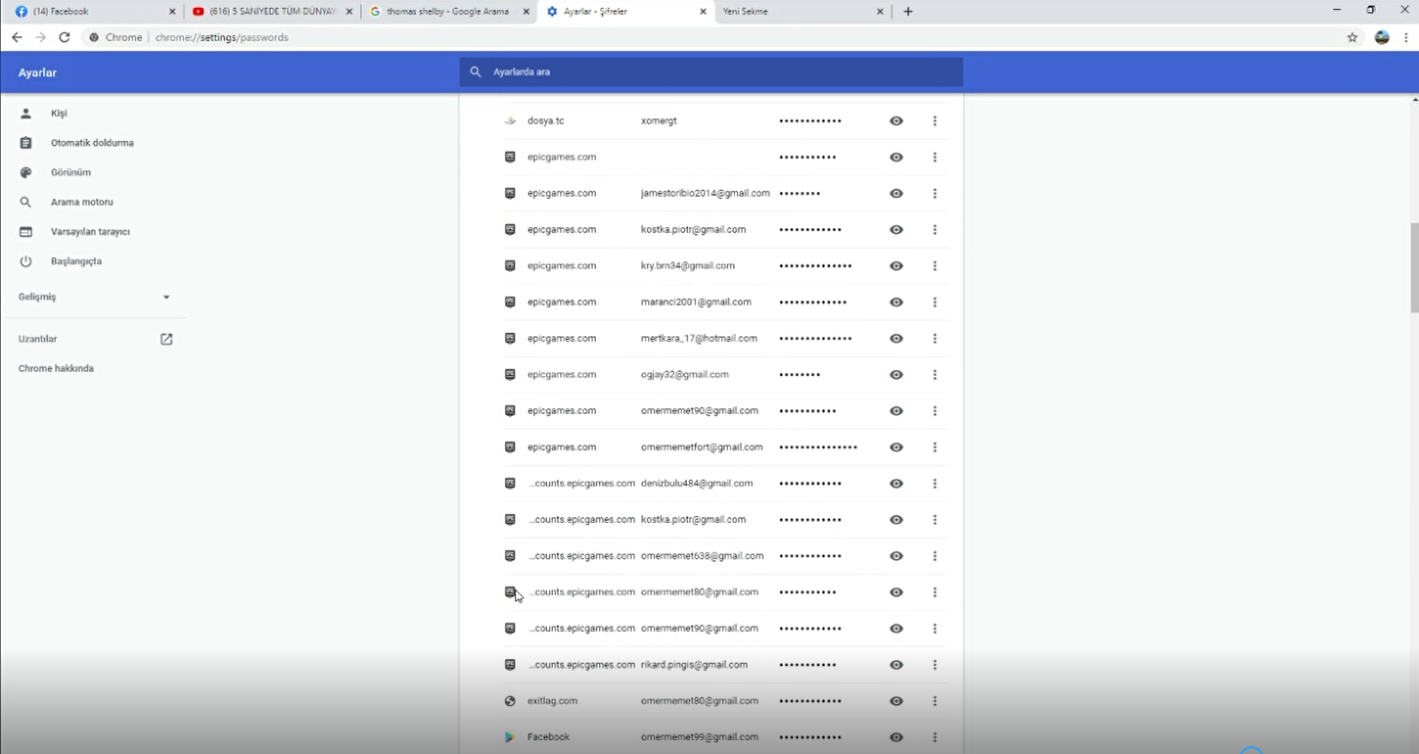Toggle password visibility for maranci2001@gmail.com
Image resolution: width=1419 pixels, height=754 pixels.
tap(896, 302)
